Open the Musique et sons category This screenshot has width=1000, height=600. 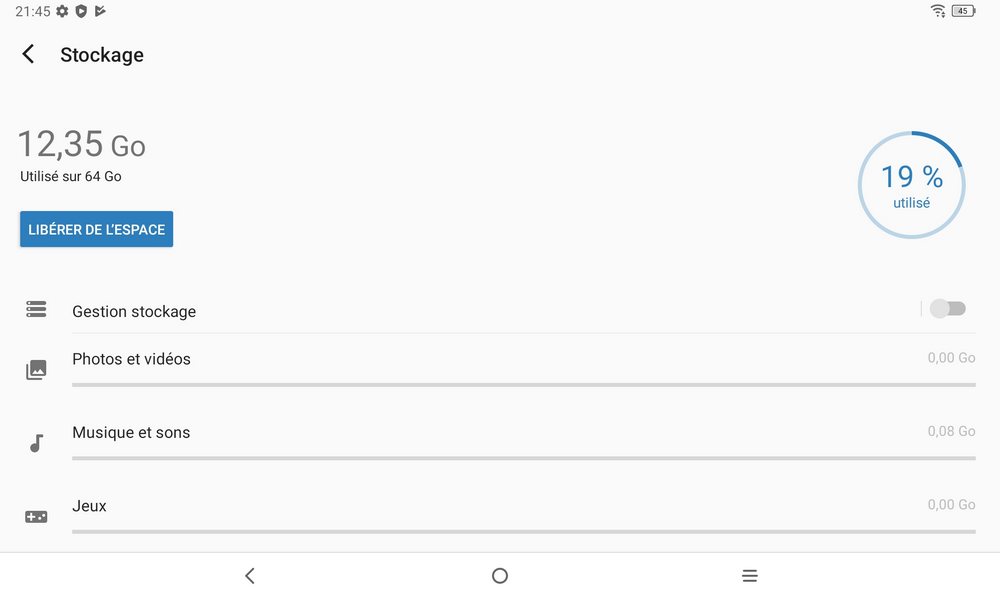click(131, 433)
